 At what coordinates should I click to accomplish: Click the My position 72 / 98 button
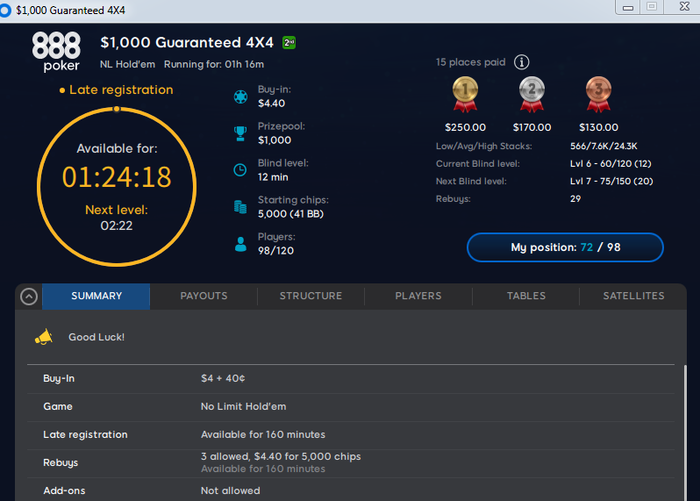tap(565, 247)
